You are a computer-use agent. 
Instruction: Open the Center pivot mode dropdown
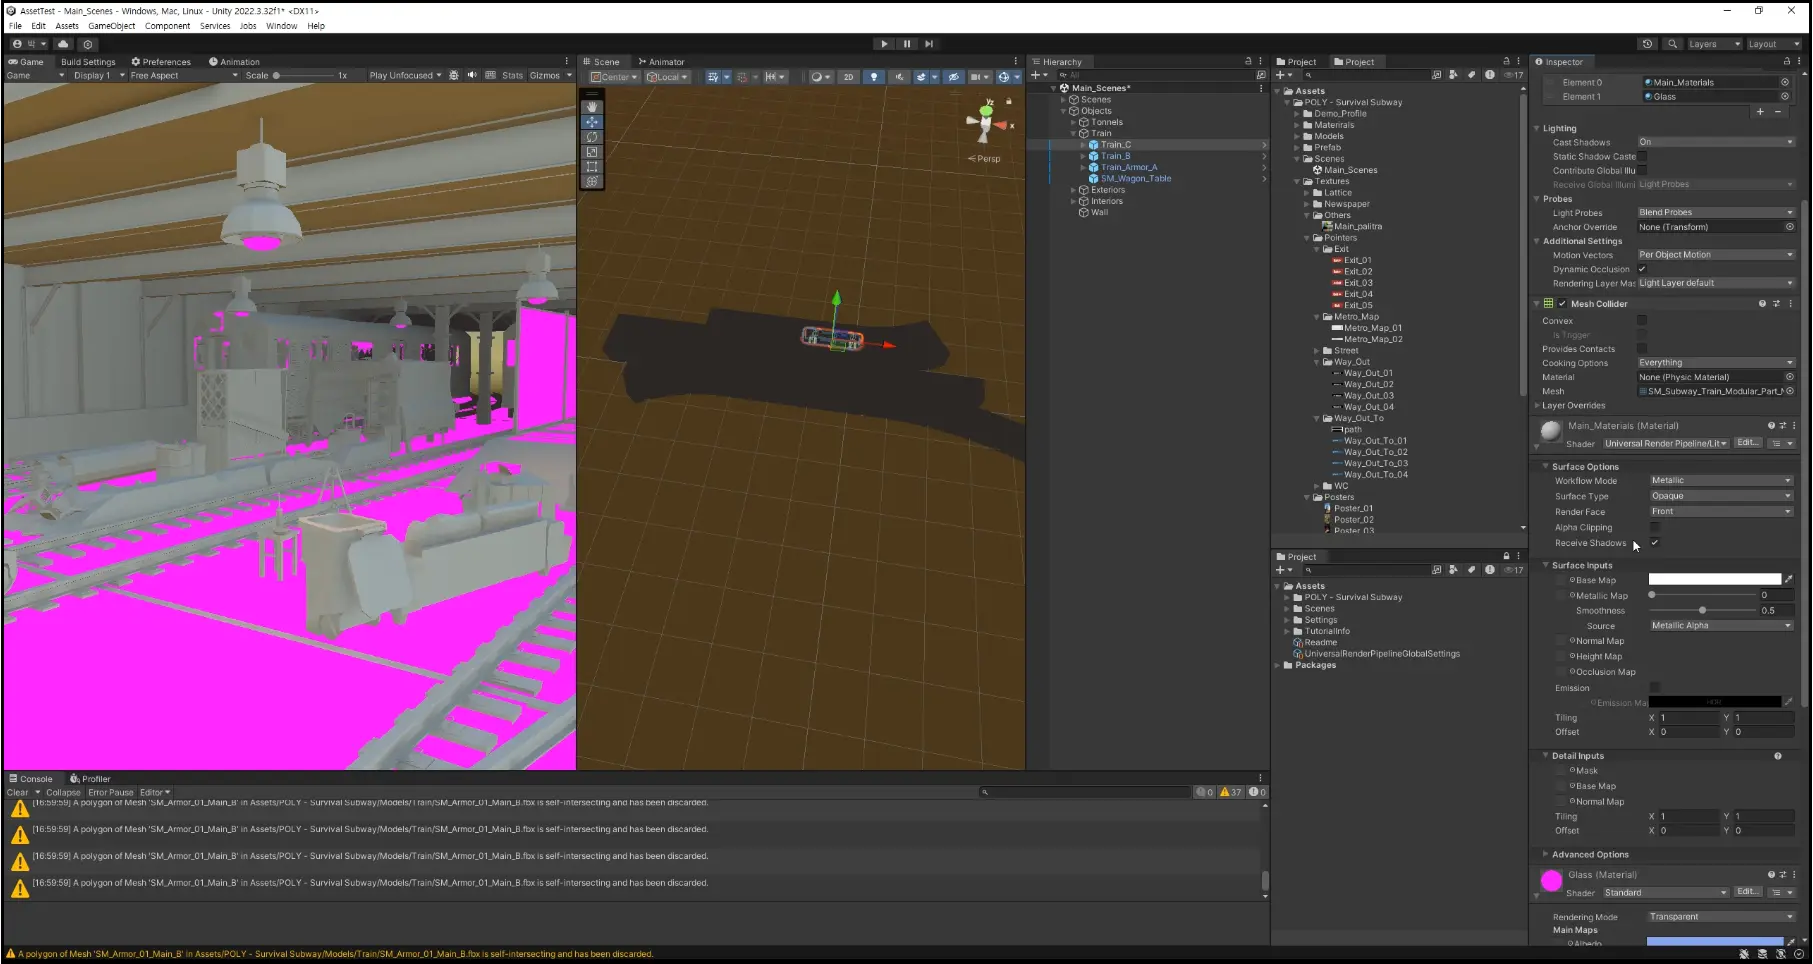[x=614, y=77]
